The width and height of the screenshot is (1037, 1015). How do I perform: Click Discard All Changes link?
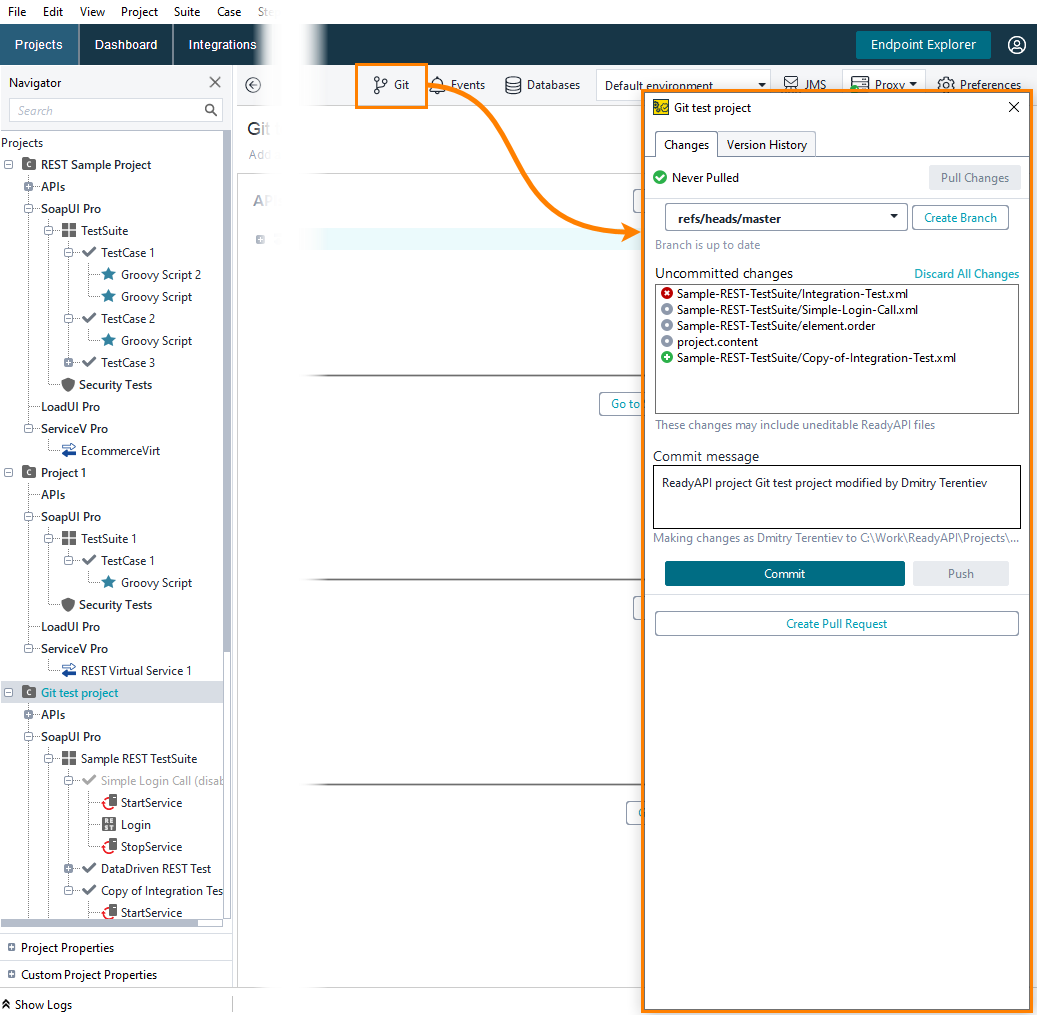click(x=966, y=274)
